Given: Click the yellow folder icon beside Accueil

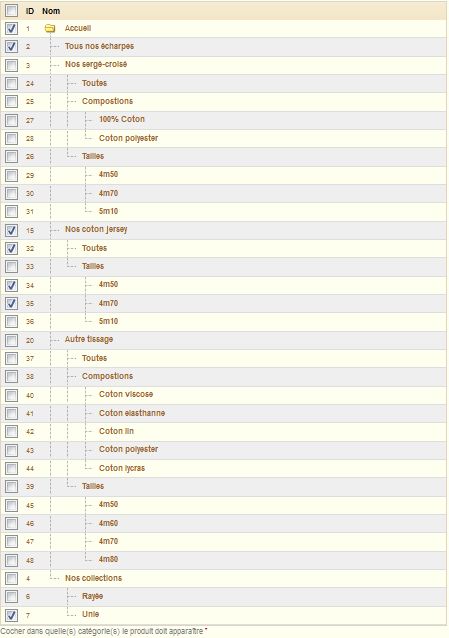Looking at the screenshot, I should click(50, 28).
